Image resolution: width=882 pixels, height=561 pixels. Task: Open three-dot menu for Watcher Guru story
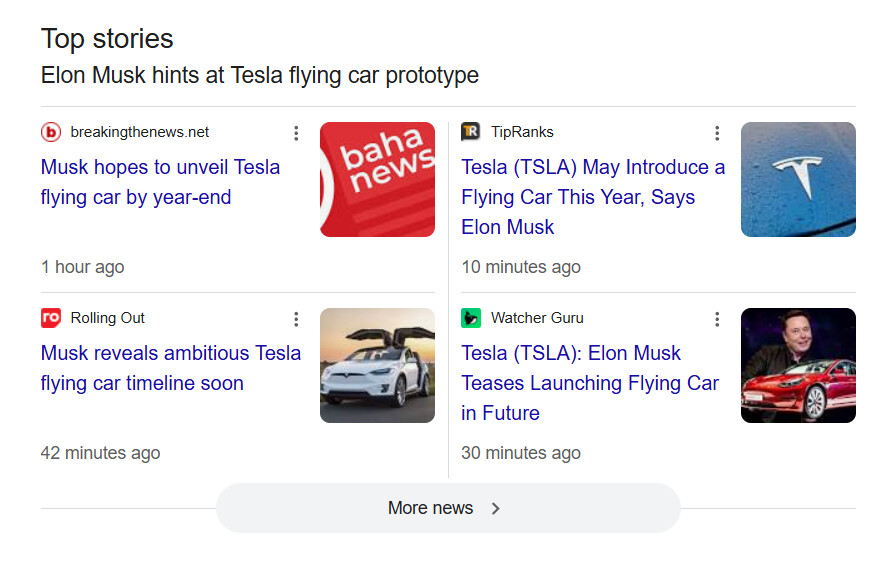click(717, 319)
